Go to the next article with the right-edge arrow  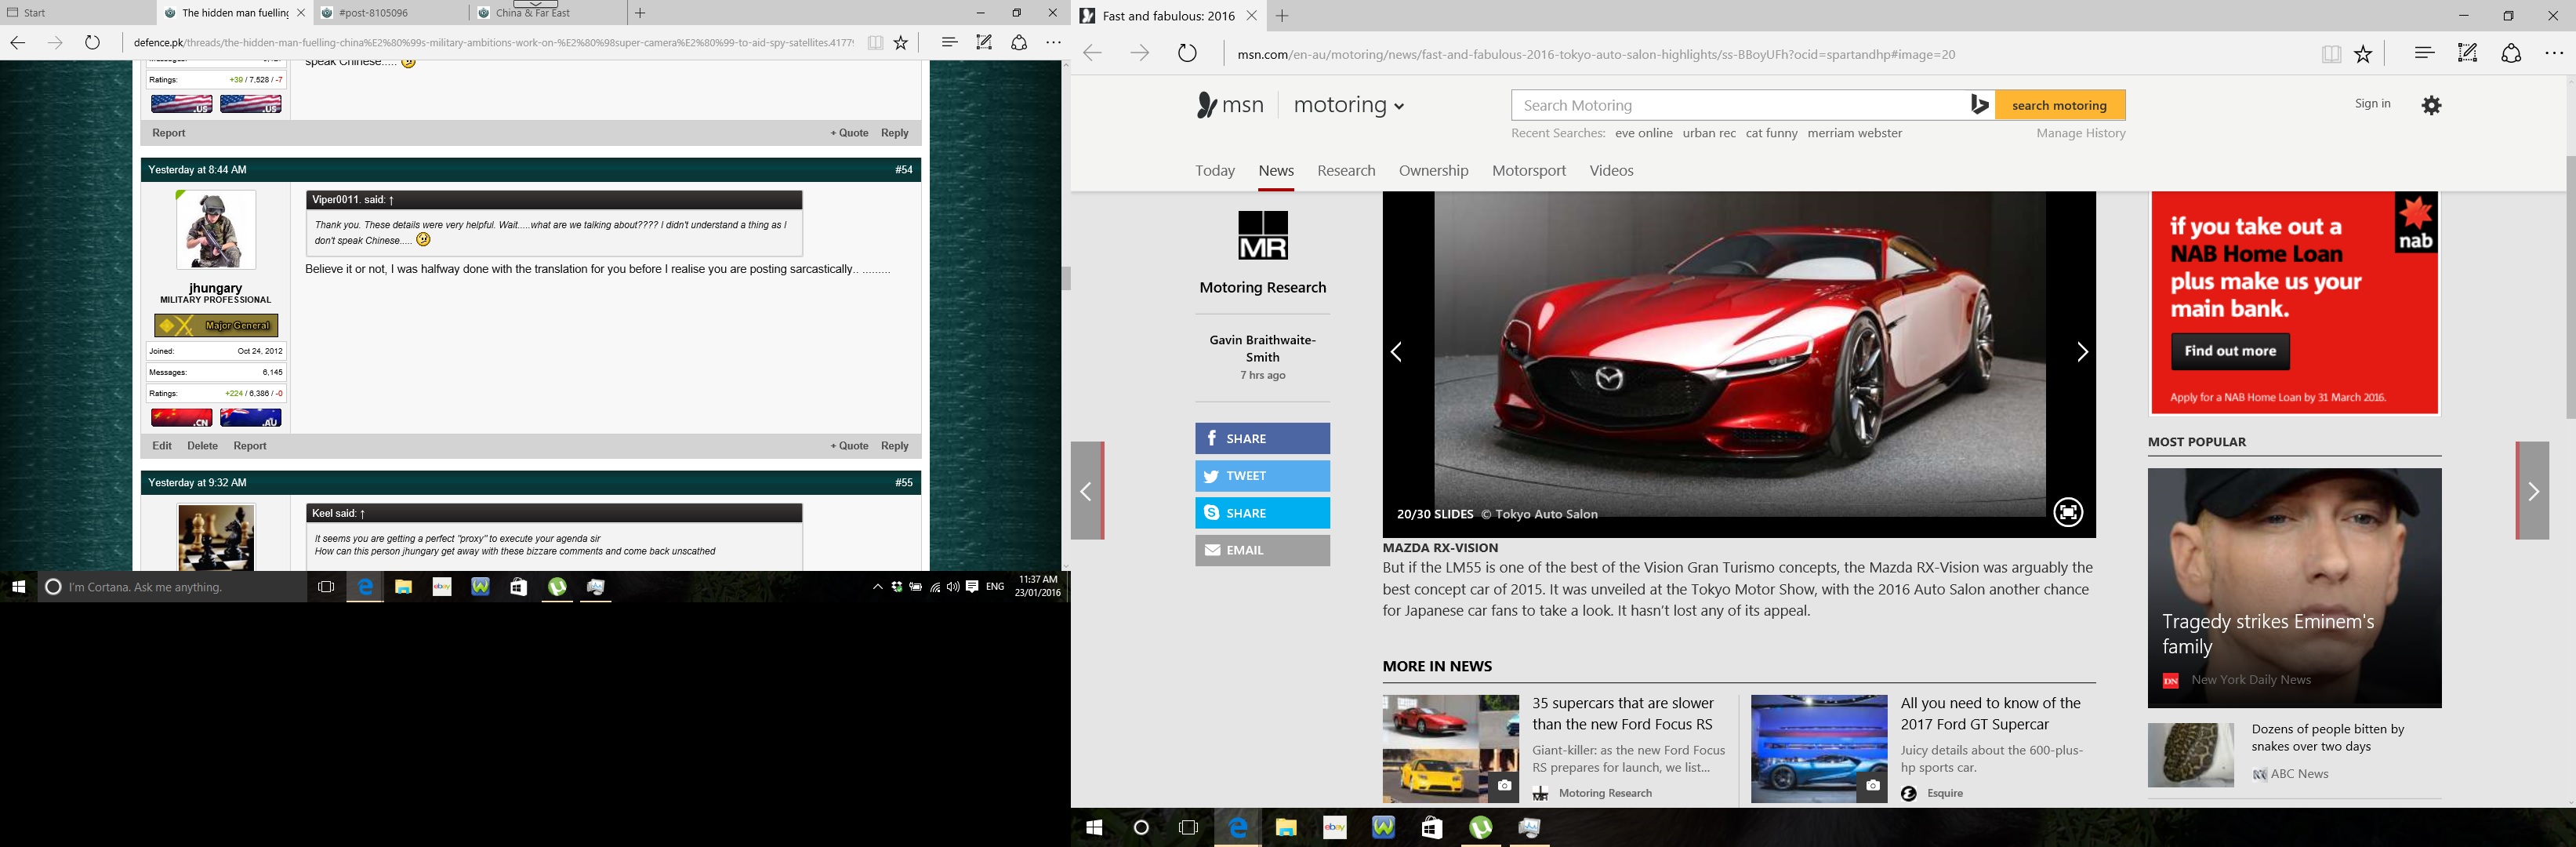point(2532,491)
